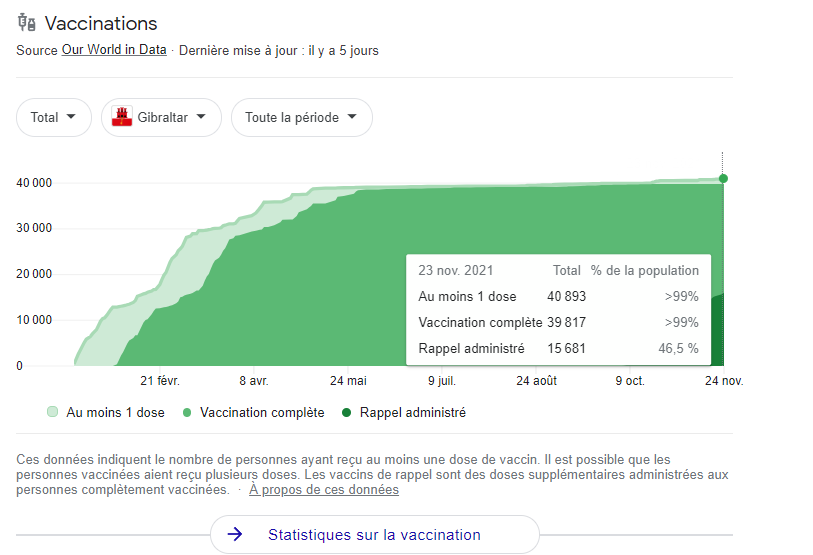Click the 10 000 y-axis label

[34, 320]
